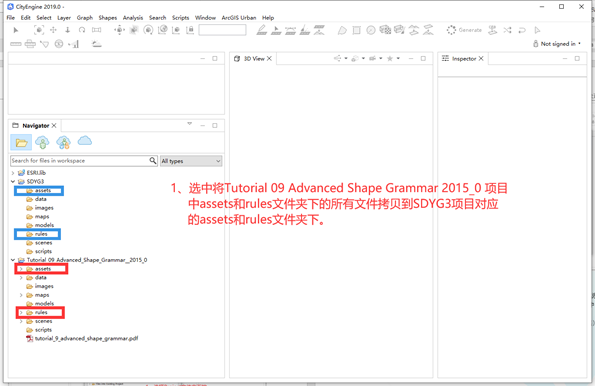Open the Shapes menu
The image size is (595, 386).
click(x=108, y=18)
